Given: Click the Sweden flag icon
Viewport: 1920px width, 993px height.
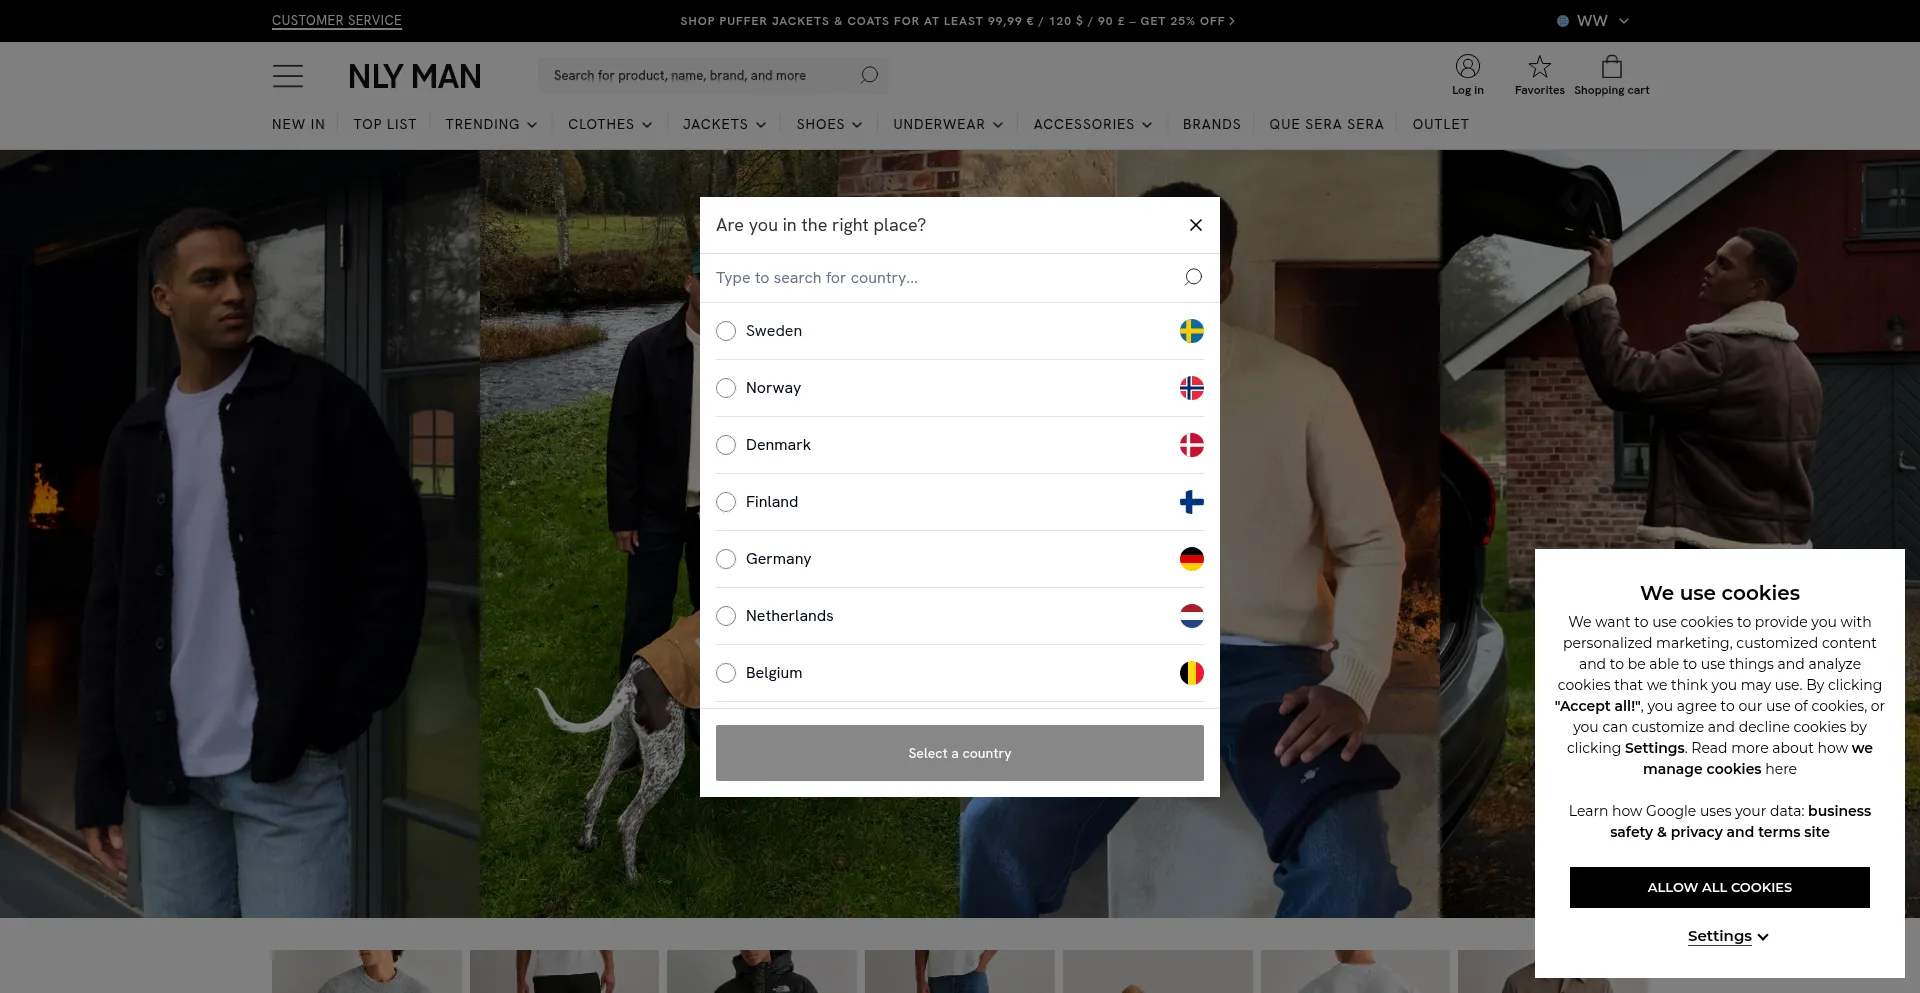Looking at the screenshot, I should pos(1191,331).
